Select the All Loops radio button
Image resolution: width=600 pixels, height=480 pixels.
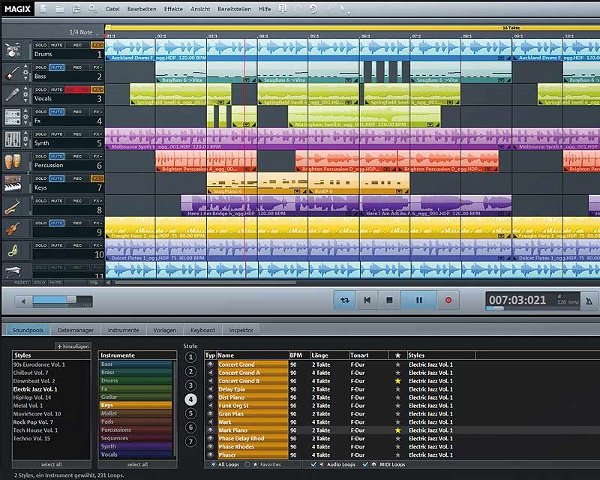[x=213, y=464]
